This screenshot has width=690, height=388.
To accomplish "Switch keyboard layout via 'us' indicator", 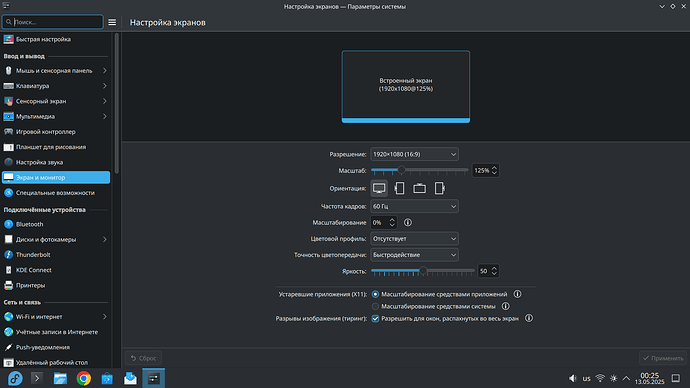I will [x=587, y=379].
